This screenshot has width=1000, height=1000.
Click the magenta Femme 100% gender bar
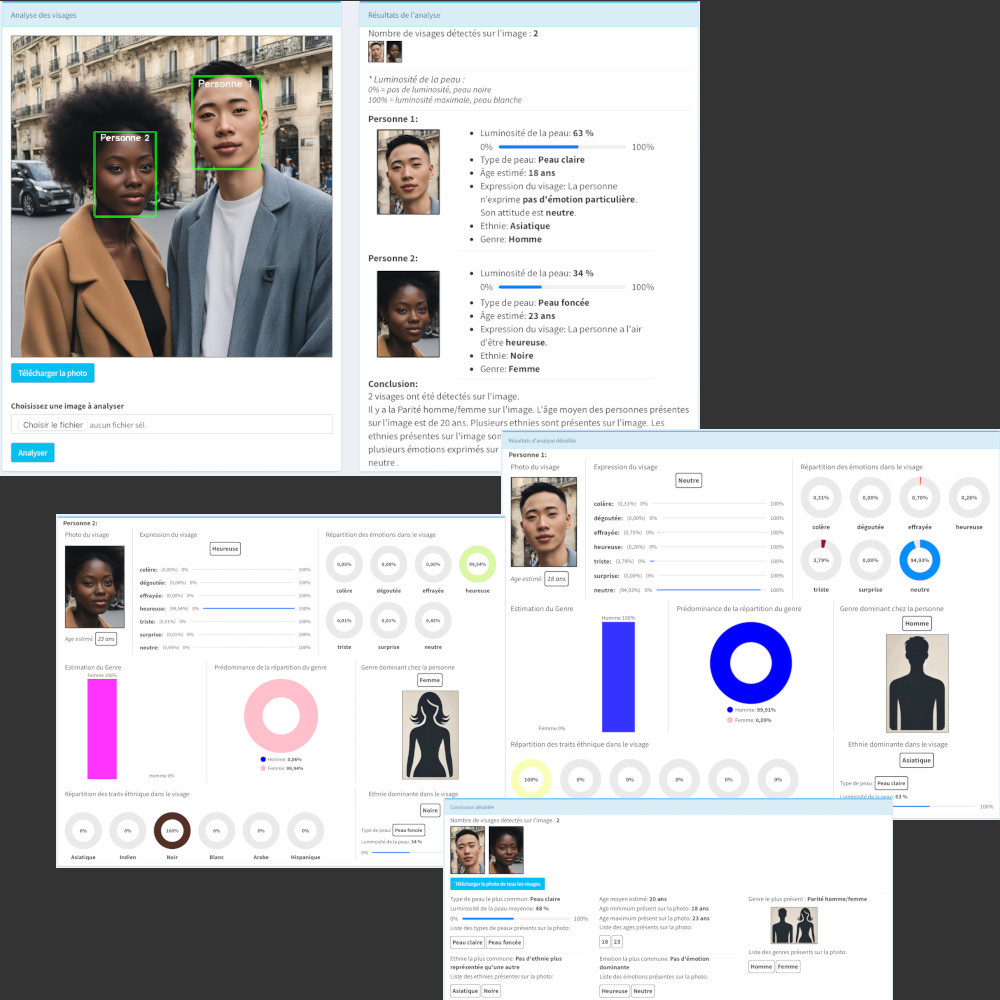(x=102, y=727)
